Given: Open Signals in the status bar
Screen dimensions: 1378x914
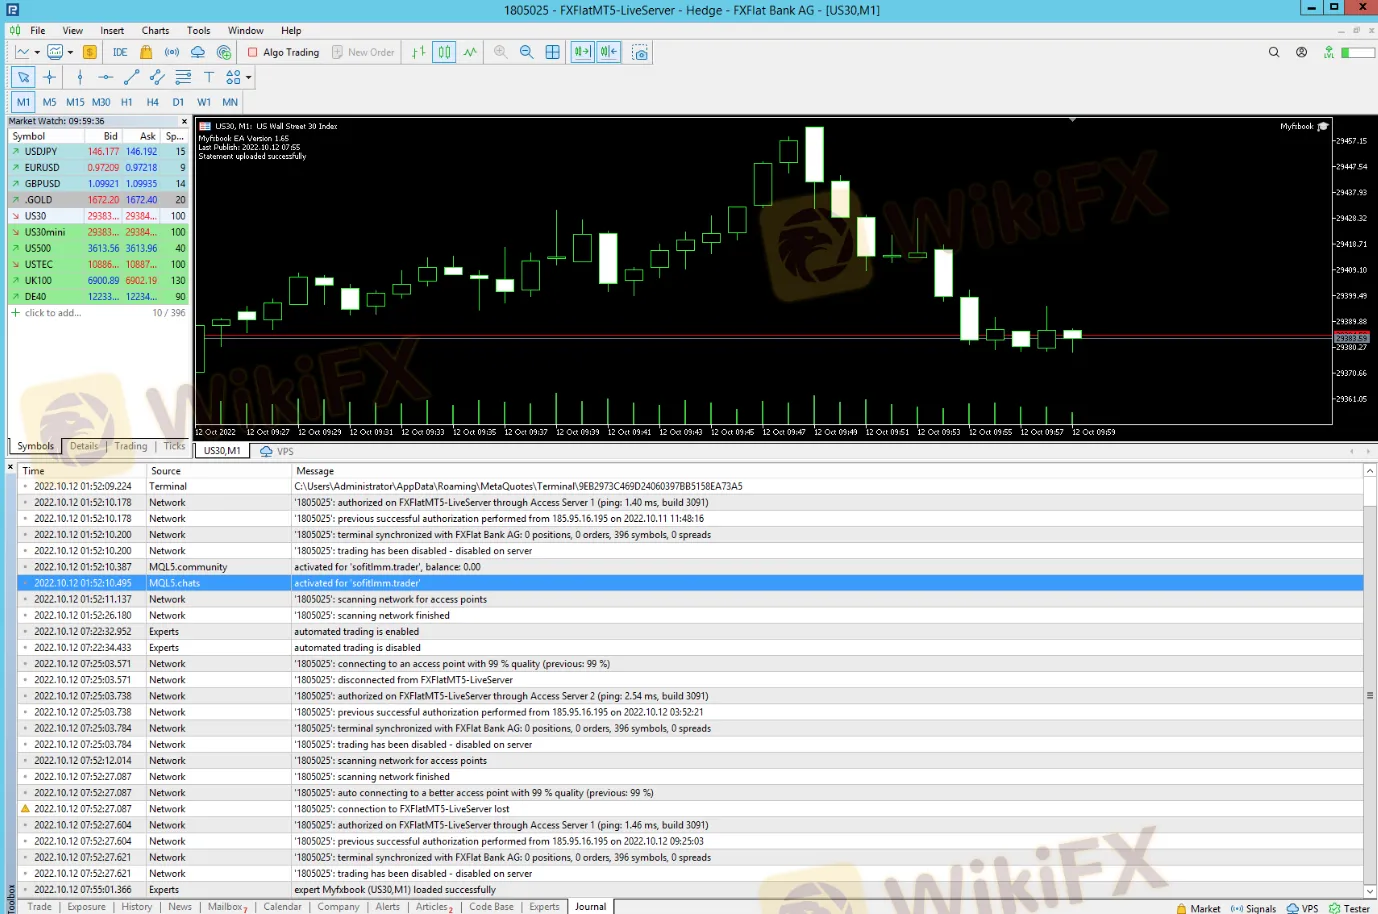Looking at the screenshot, I should pyautogui.click(x=1253, y=908).
